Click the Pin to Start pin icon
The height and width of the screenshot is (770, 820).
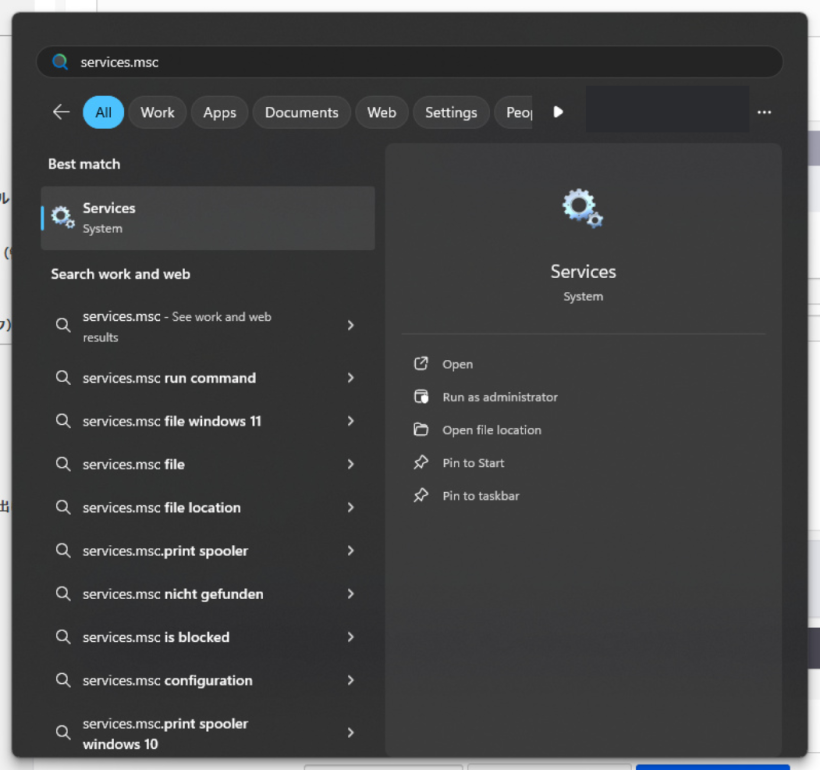(421, 463)
